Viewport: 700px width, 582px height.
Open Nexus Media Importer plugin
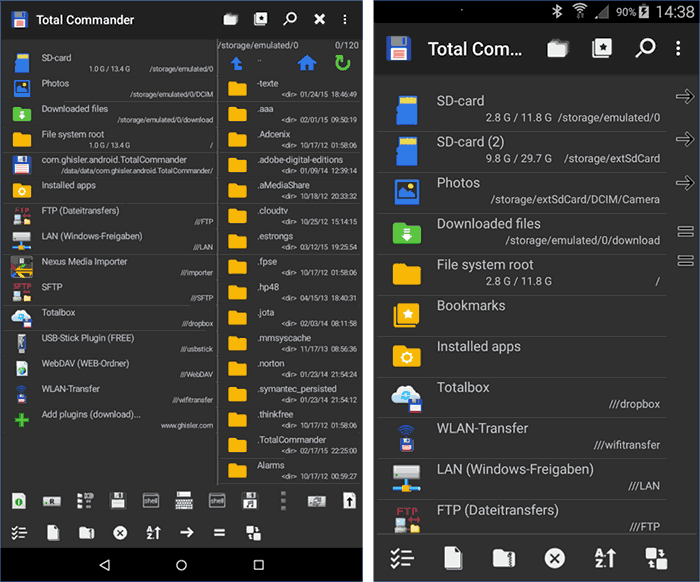[109, 267]
